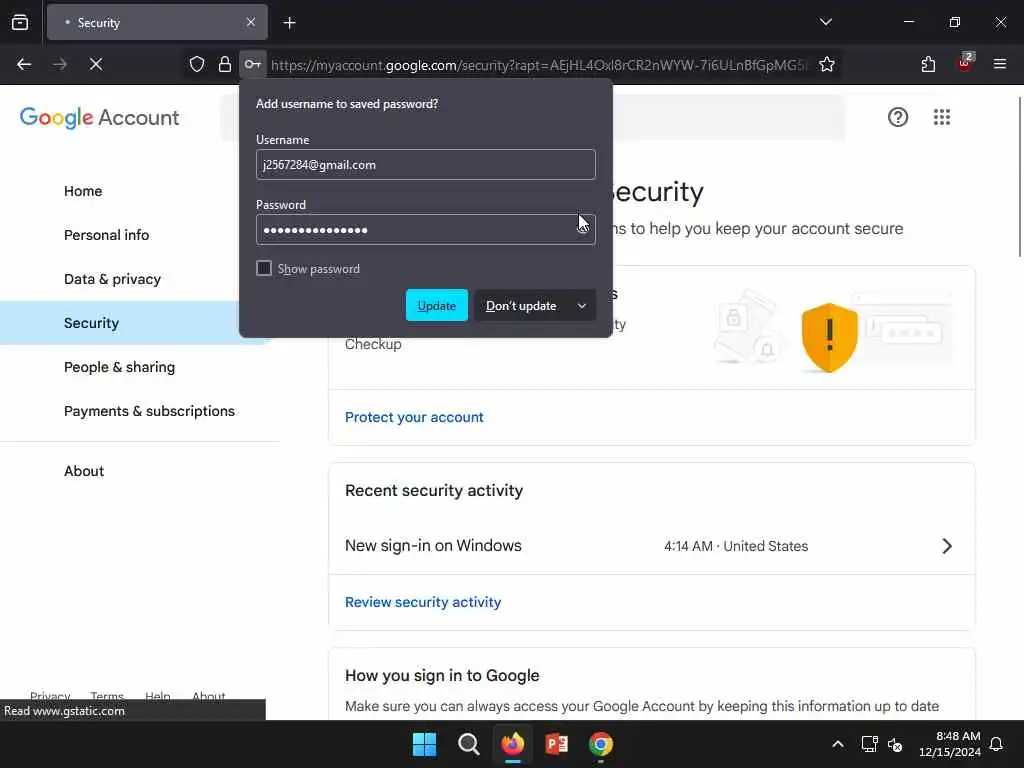
Task: Click the Username field in password popup
Action: pyautogui.click(x=426, y=165)
